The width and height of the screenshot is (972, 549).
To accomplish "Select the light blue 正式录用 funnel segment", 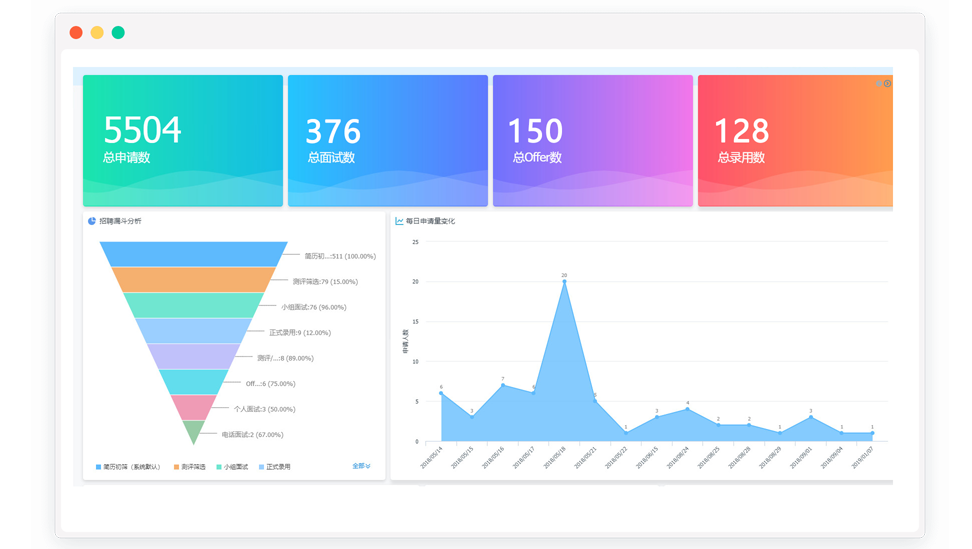I will click(x=193, y=331).
